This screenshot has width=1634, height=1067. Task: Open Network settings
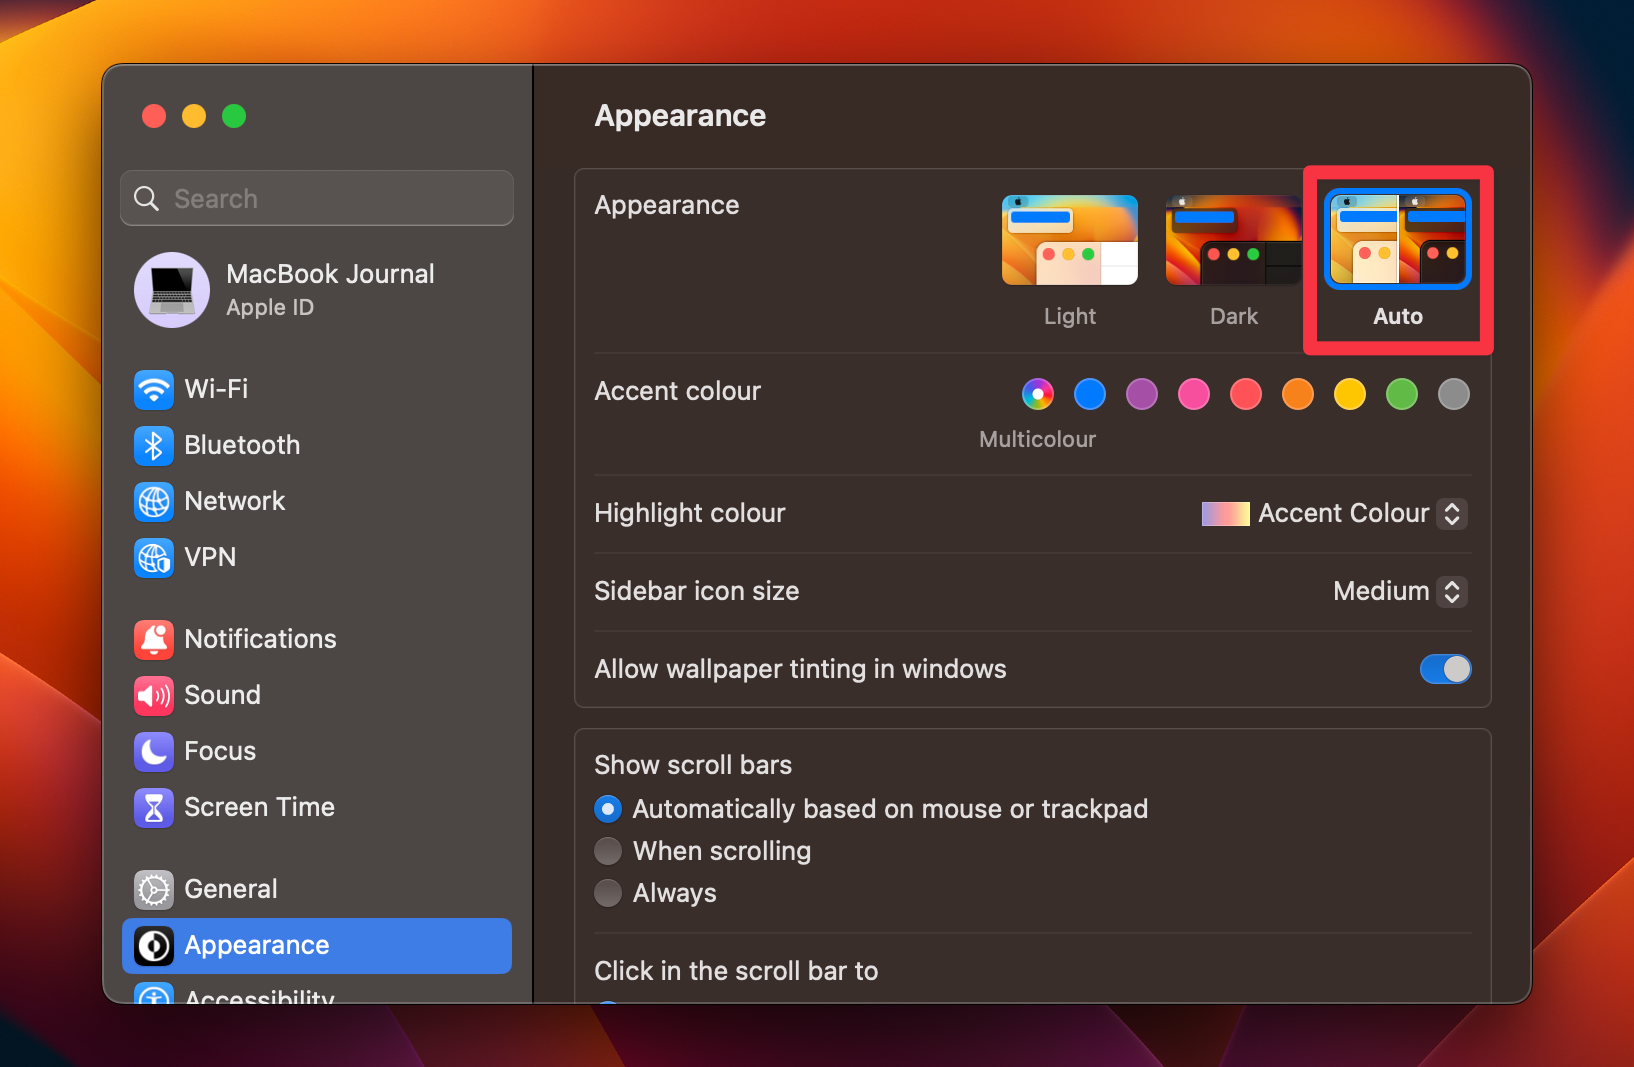pyautogui.click(x=234, y=501)
